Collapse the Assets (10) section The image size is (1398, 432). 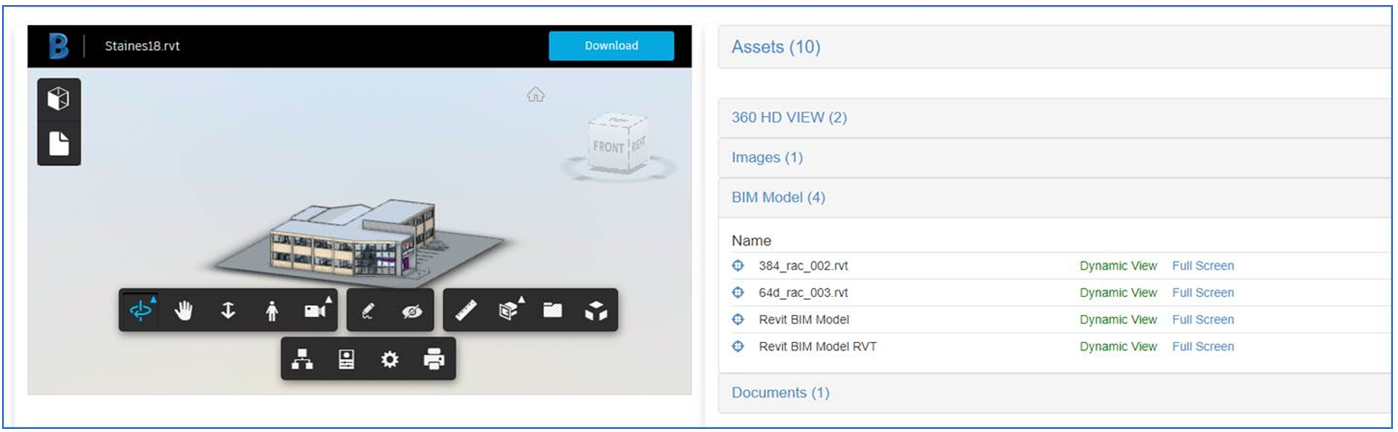tap(1054, 47)
